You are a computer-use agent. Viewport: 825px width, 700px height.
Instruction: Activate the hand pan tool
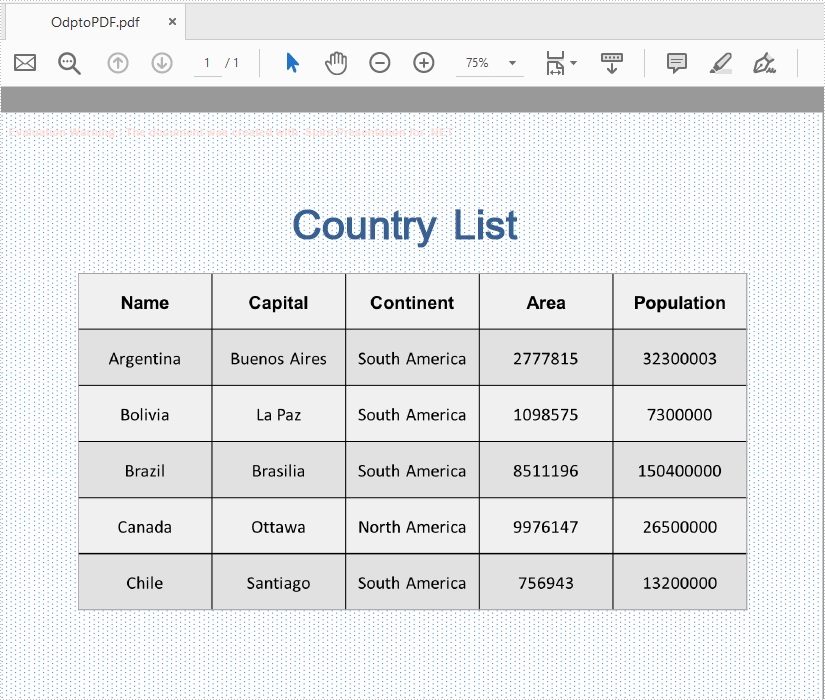[x=336, y=63]
